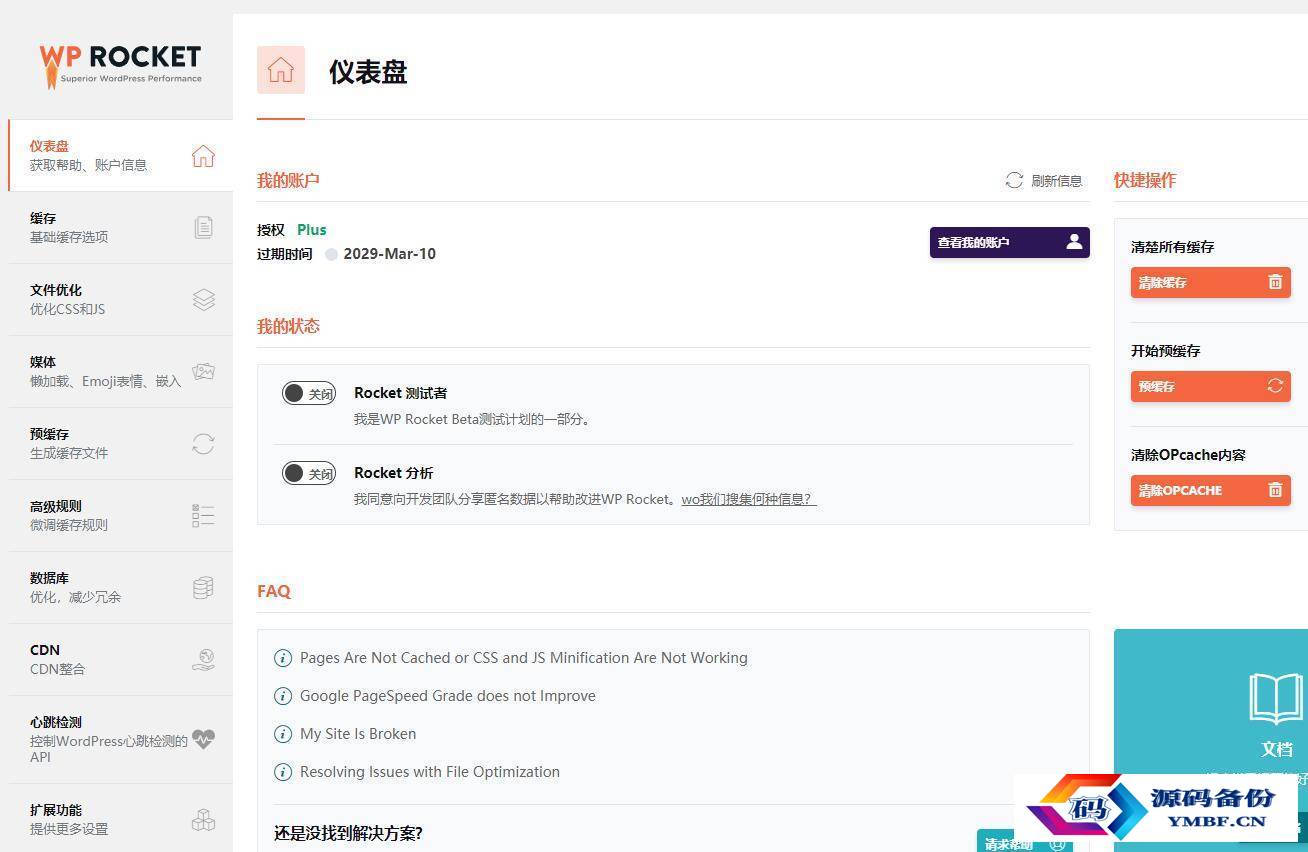
Task: Click the list icon in 高级规则 item
Action: (203, 516)
